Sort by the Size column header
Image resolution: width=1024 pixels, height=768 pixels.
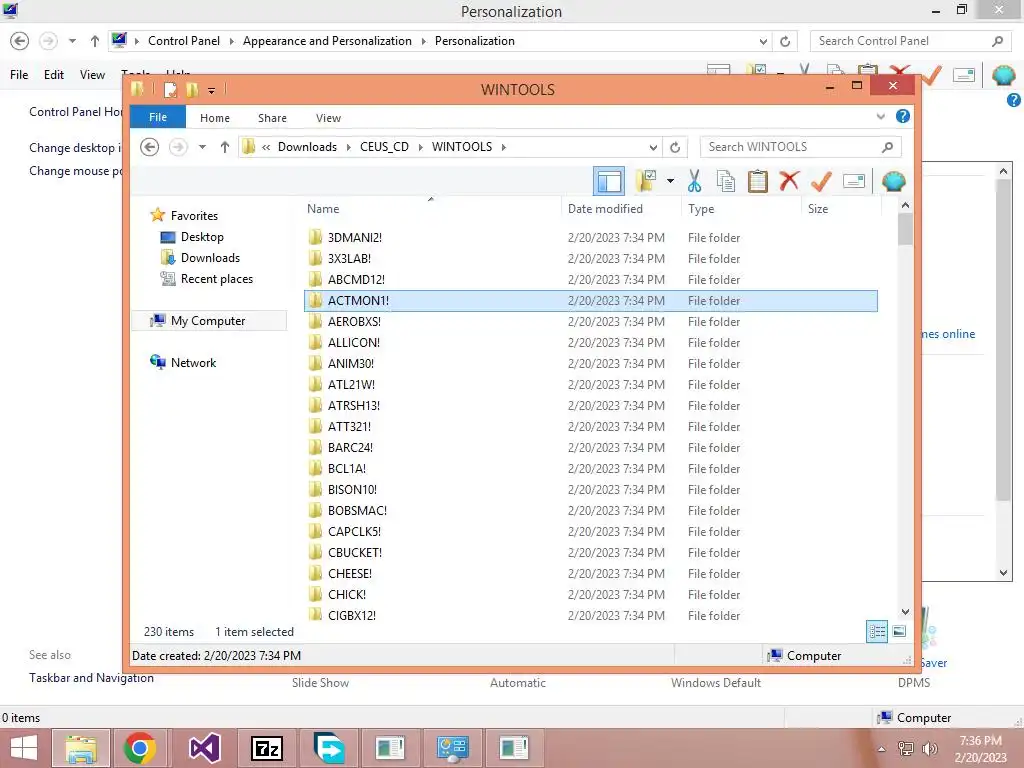pyautogui.click(x=818, y=209)
